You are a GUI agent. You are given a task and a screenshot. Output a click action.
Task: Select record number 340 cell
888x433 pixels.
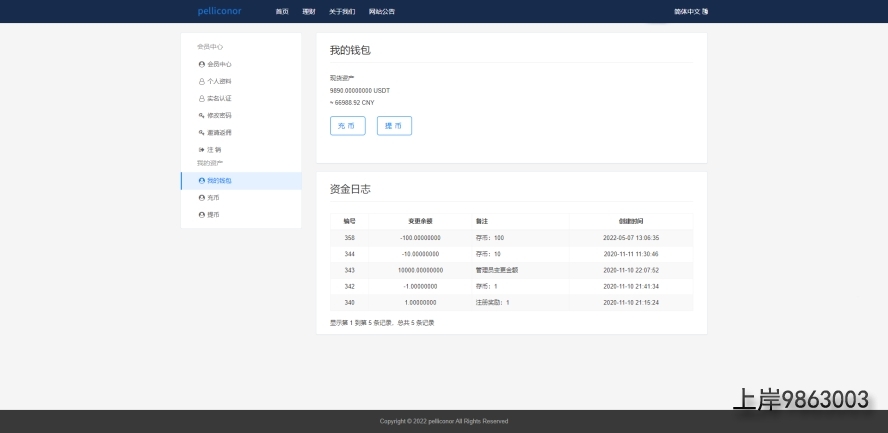click(349, 303)
